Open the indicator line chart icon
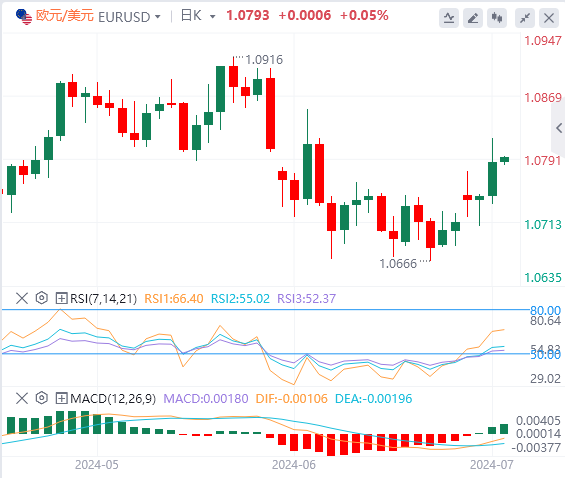Screen dimensions: 565x478 [x=449, y=18]
